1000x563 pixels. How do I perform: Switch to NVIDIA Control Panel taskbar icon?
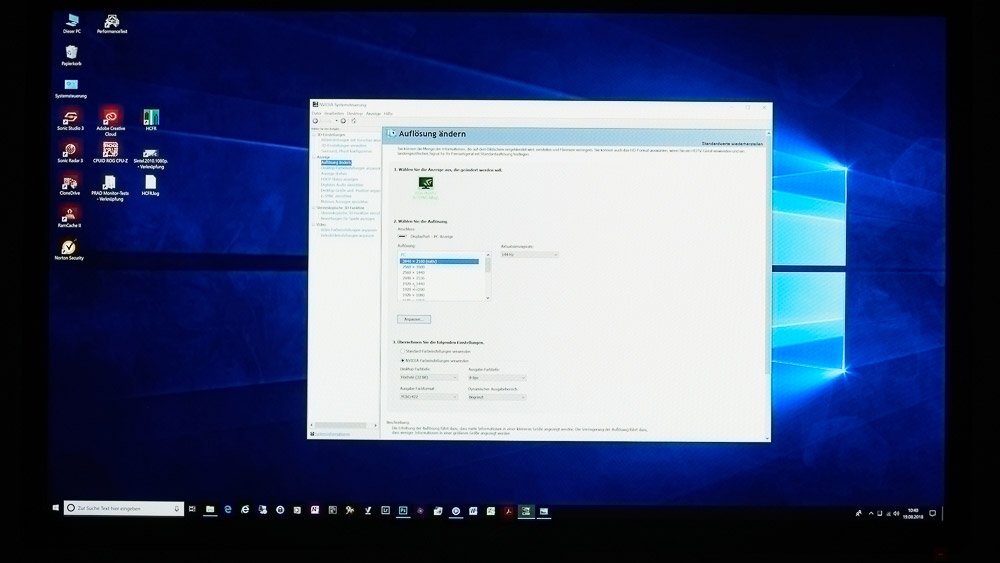[x=526, y=511]
